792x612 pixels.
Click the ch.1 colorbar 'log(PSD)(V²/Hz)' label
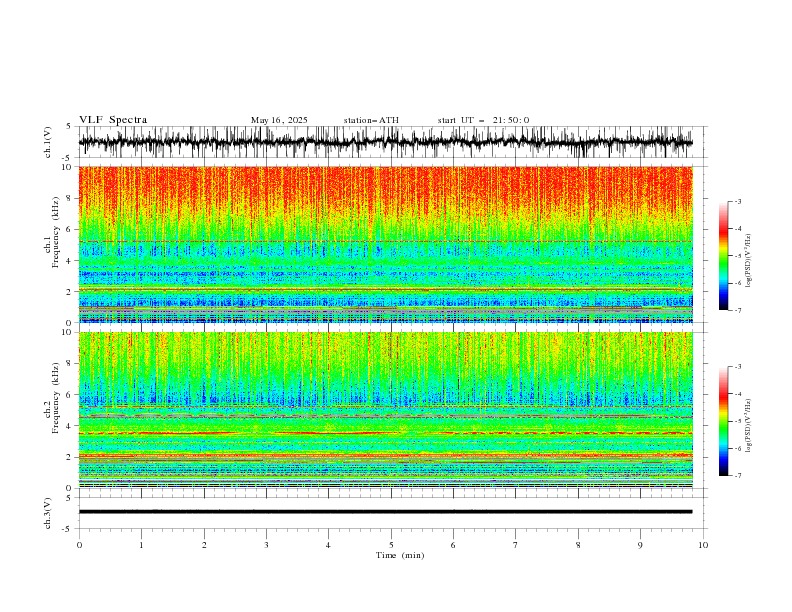coord(749,261)
